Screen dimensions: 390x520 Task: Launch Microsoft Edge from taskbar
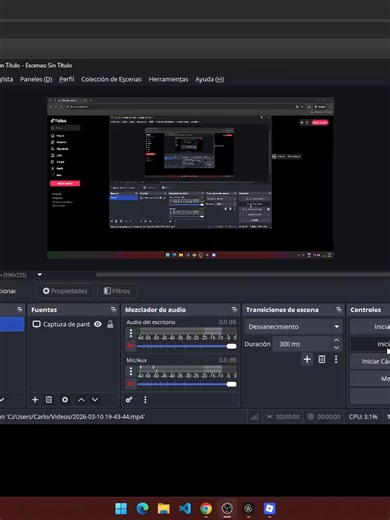[x=142, y=508]
